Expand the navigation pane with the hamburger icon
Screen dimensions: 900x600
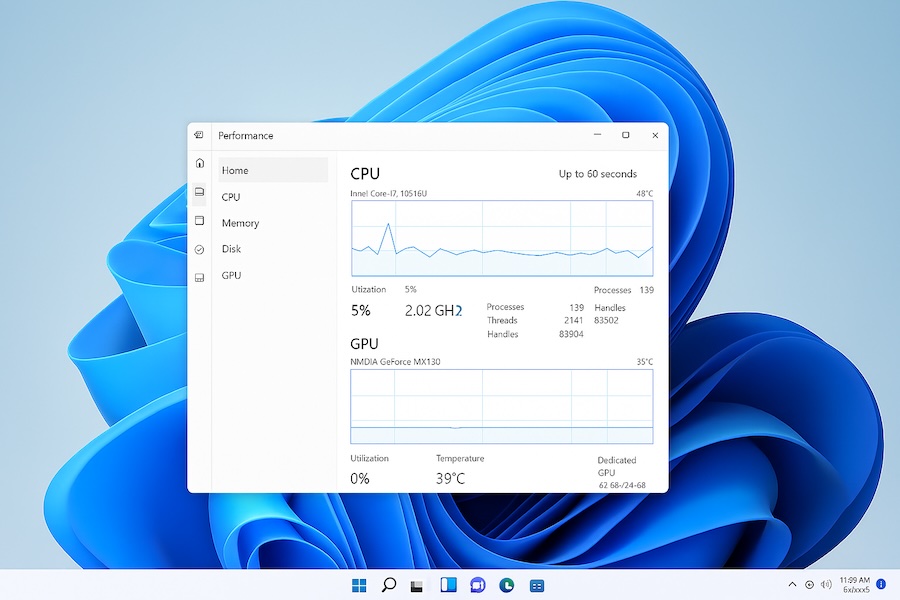tap(199, 135)
